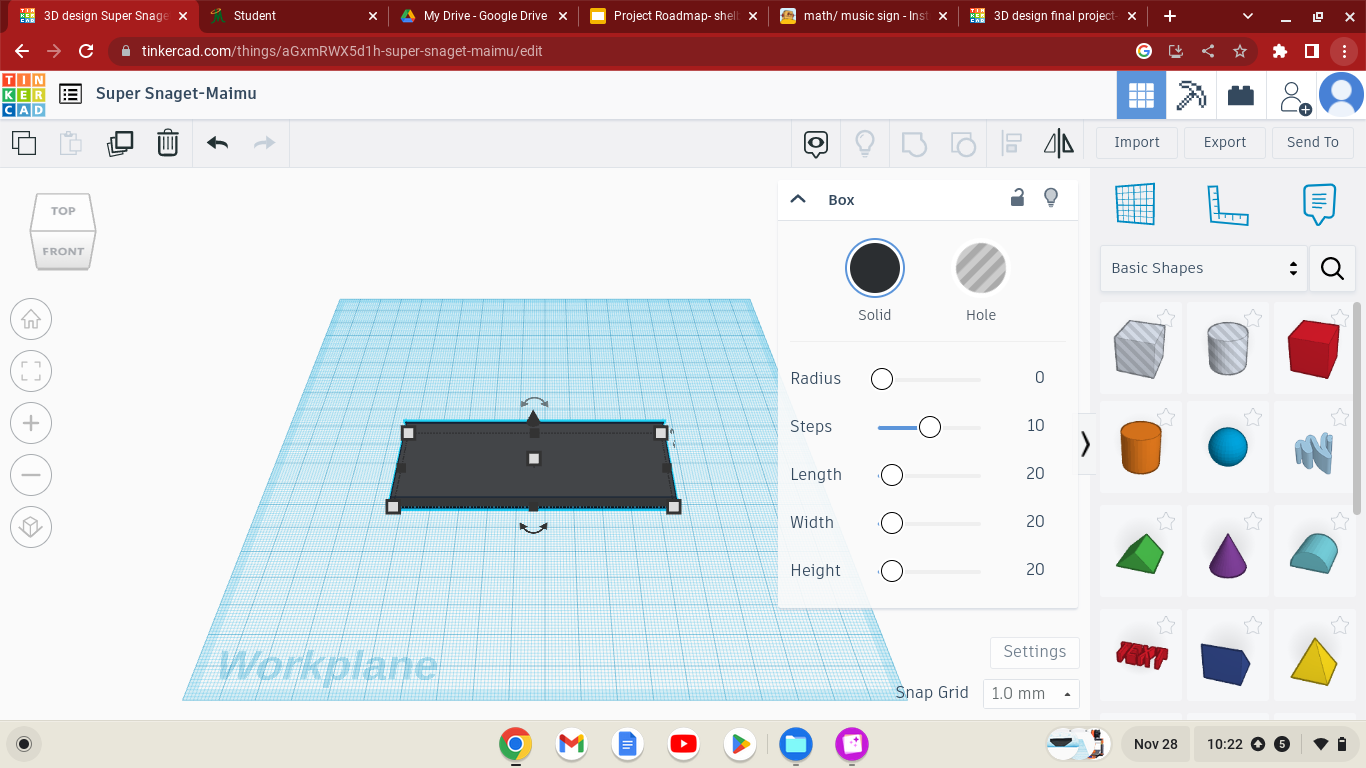Select the red box shape thumbnail

(x=1313, y=348)
